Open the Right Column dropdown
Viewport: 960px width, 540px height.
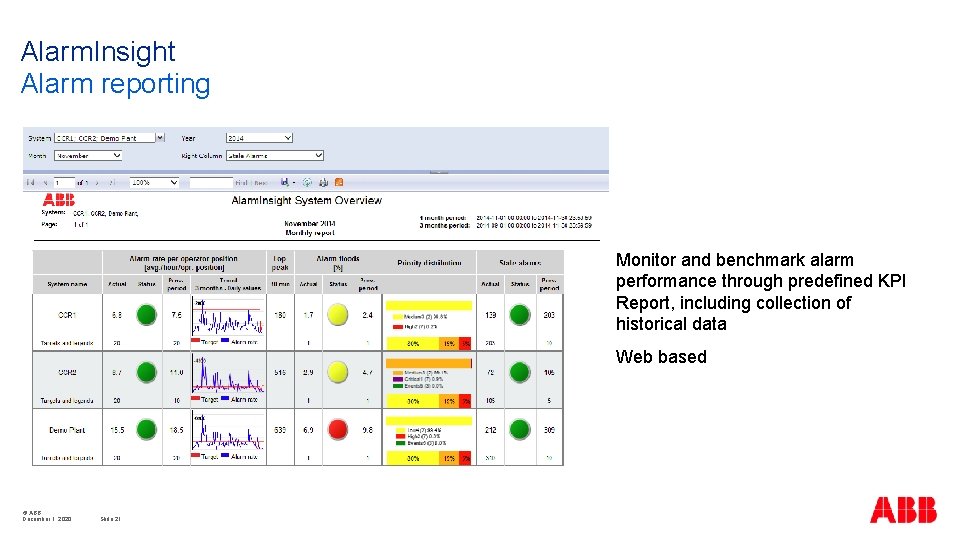click(275, 156)
